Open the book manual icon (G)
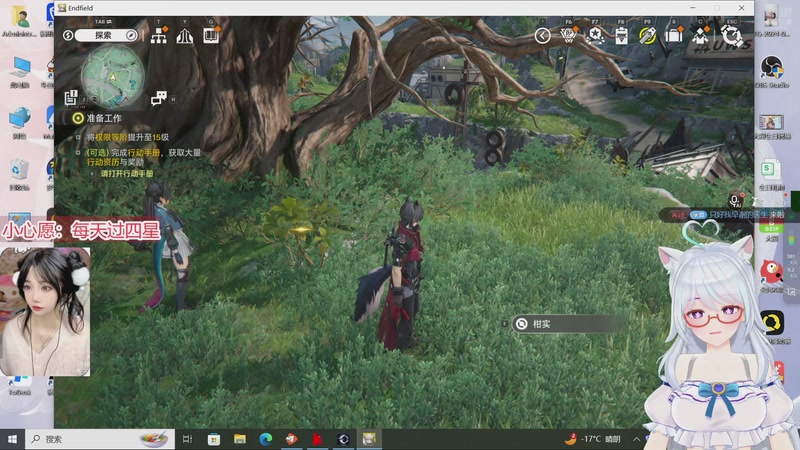Image resolution: width=800 pixels, height=450 pixels. click(211, 35)
